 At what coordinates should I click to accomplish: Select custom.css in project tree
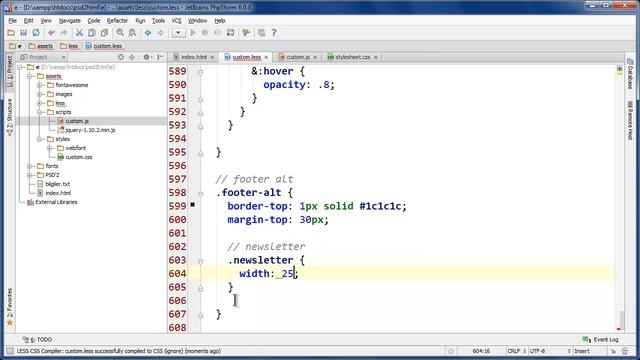(78, 157)
